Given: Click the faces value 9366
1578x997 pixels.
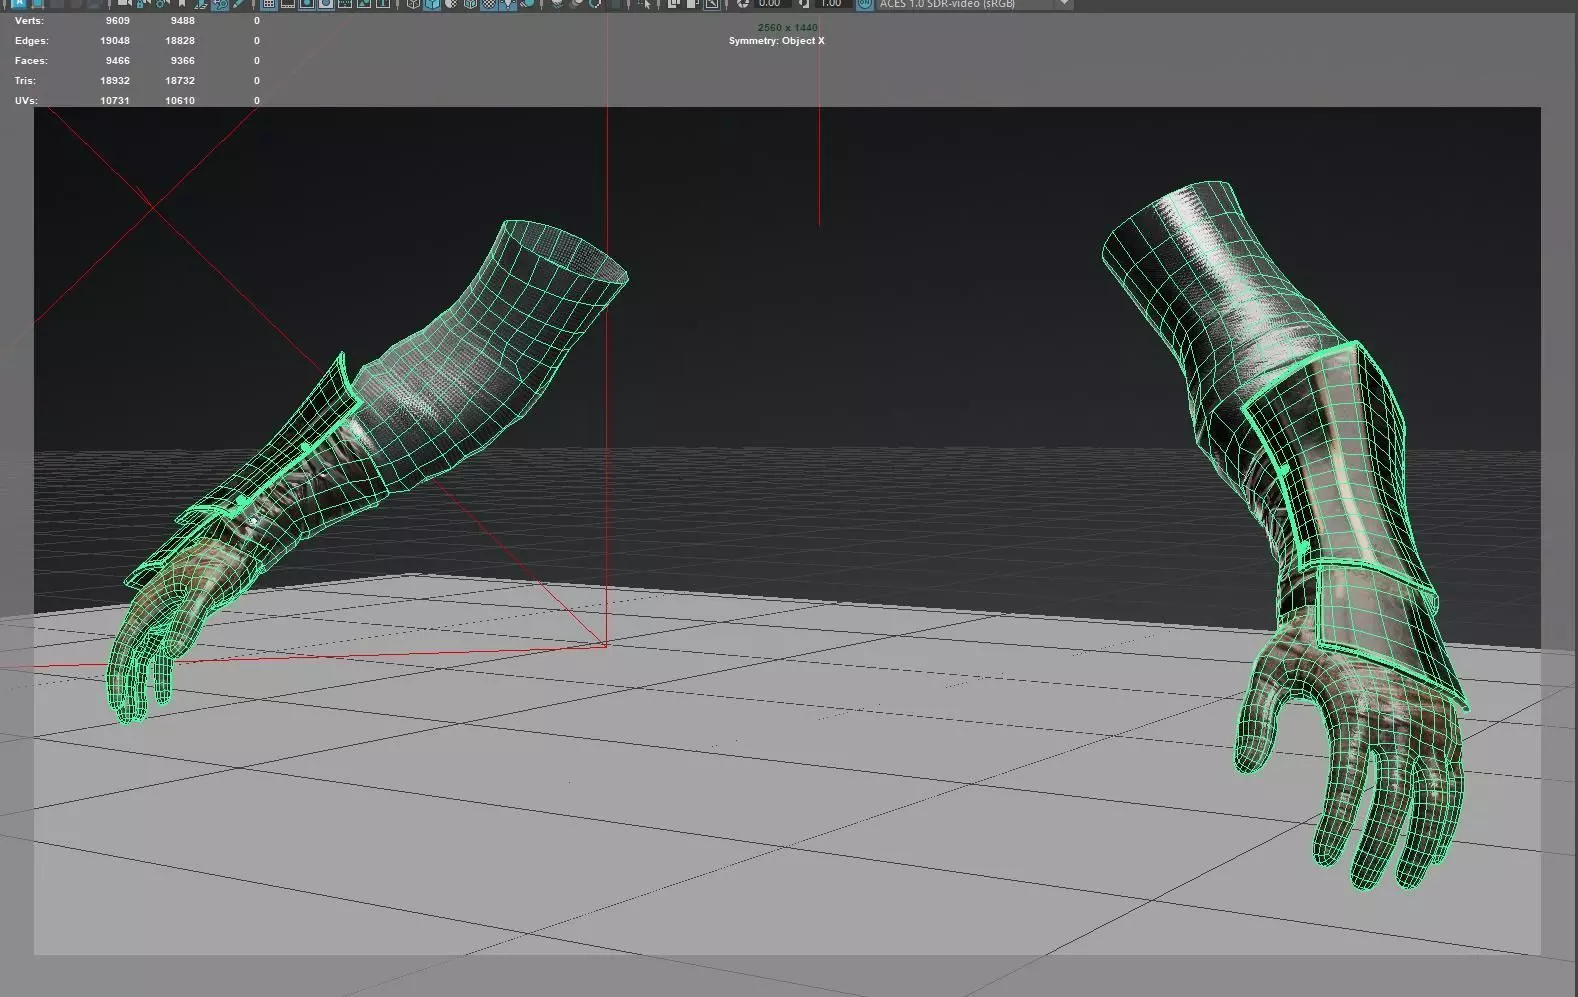Looking at the screenshot, I should point(182,61).
